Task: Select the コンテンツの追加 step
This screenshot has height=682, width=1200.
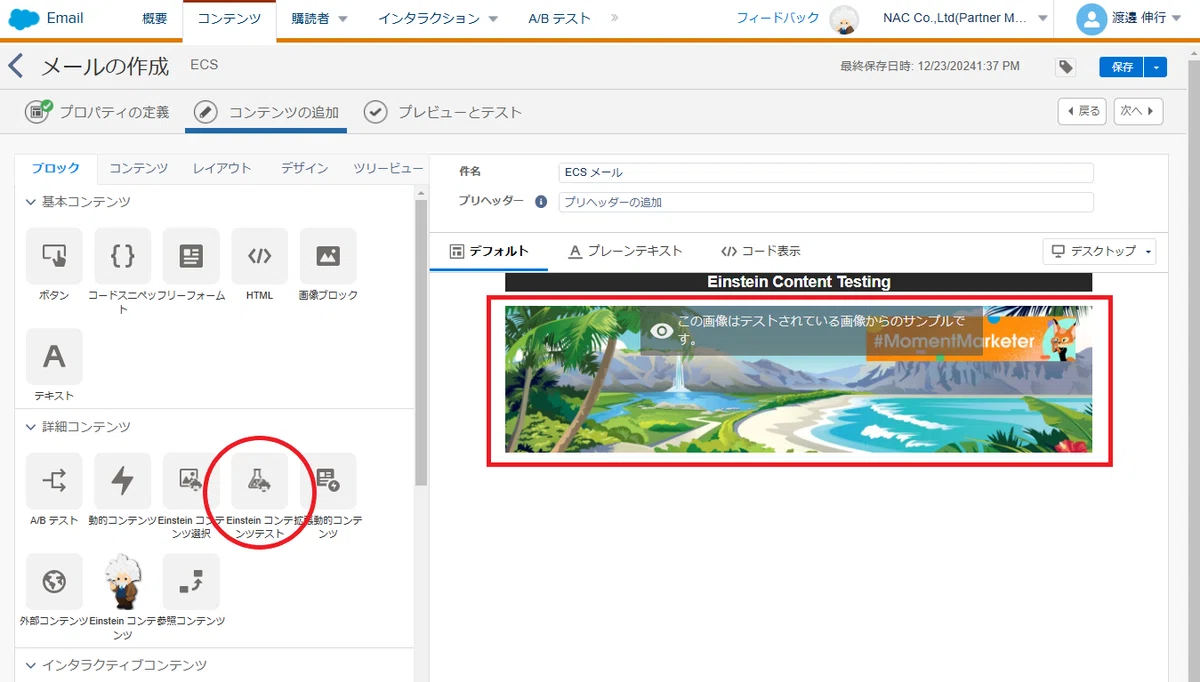Action: point(266,112)
